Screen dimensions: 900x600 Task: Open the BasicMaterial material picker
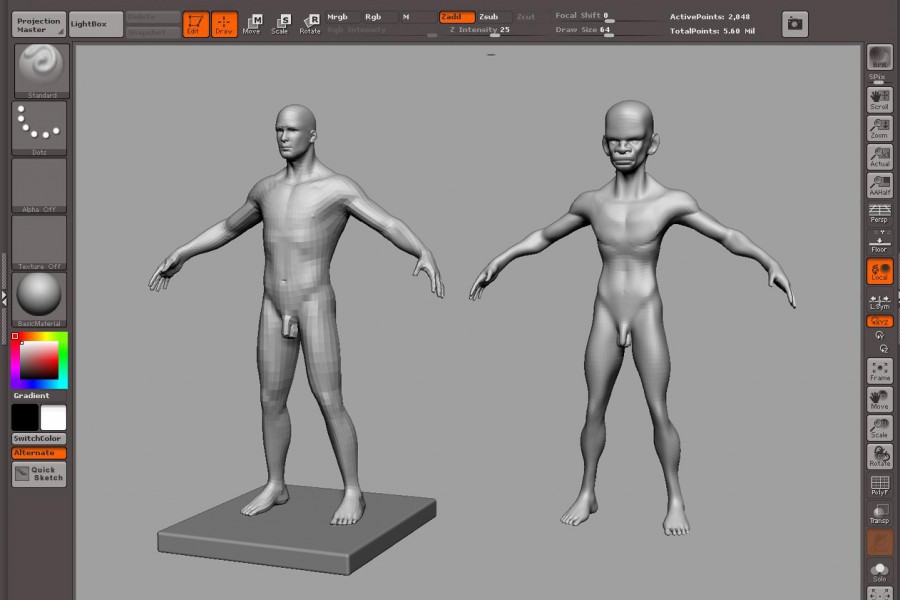[x=40, y=298]
